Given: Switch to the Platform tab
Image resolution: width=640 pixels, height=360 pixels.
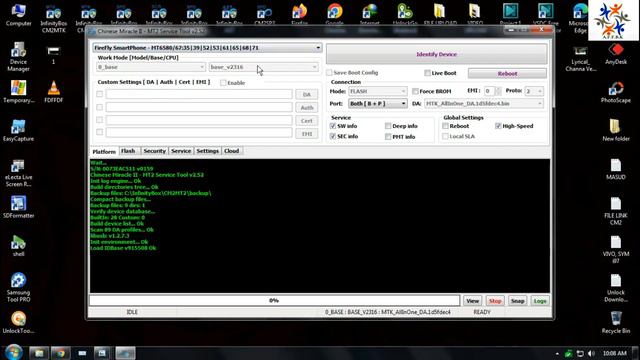Looking at the screenshot, I should click(104, 151).
